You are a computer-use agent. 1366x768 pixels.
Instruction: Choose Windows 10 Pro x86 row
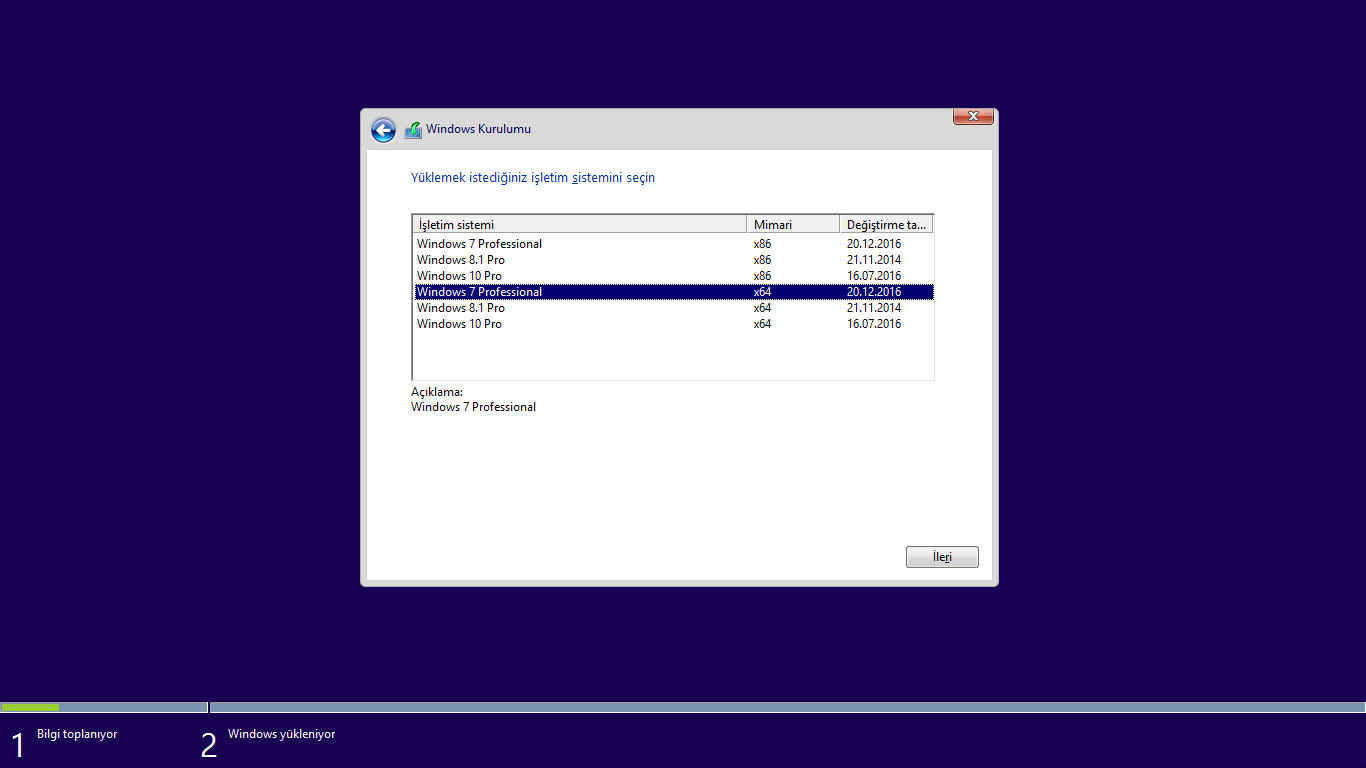[460, 276]
